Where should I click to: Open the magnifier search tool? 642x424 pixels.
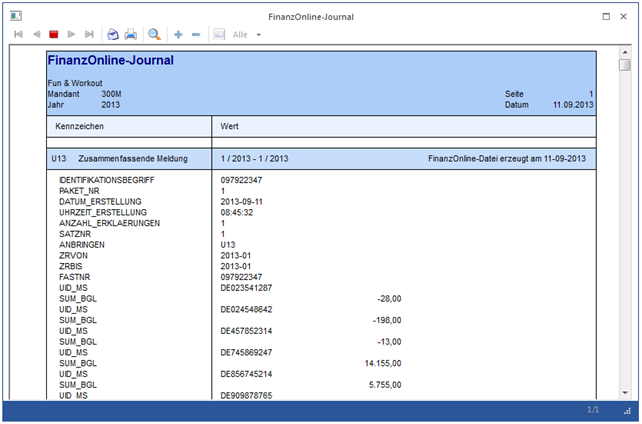155,34
